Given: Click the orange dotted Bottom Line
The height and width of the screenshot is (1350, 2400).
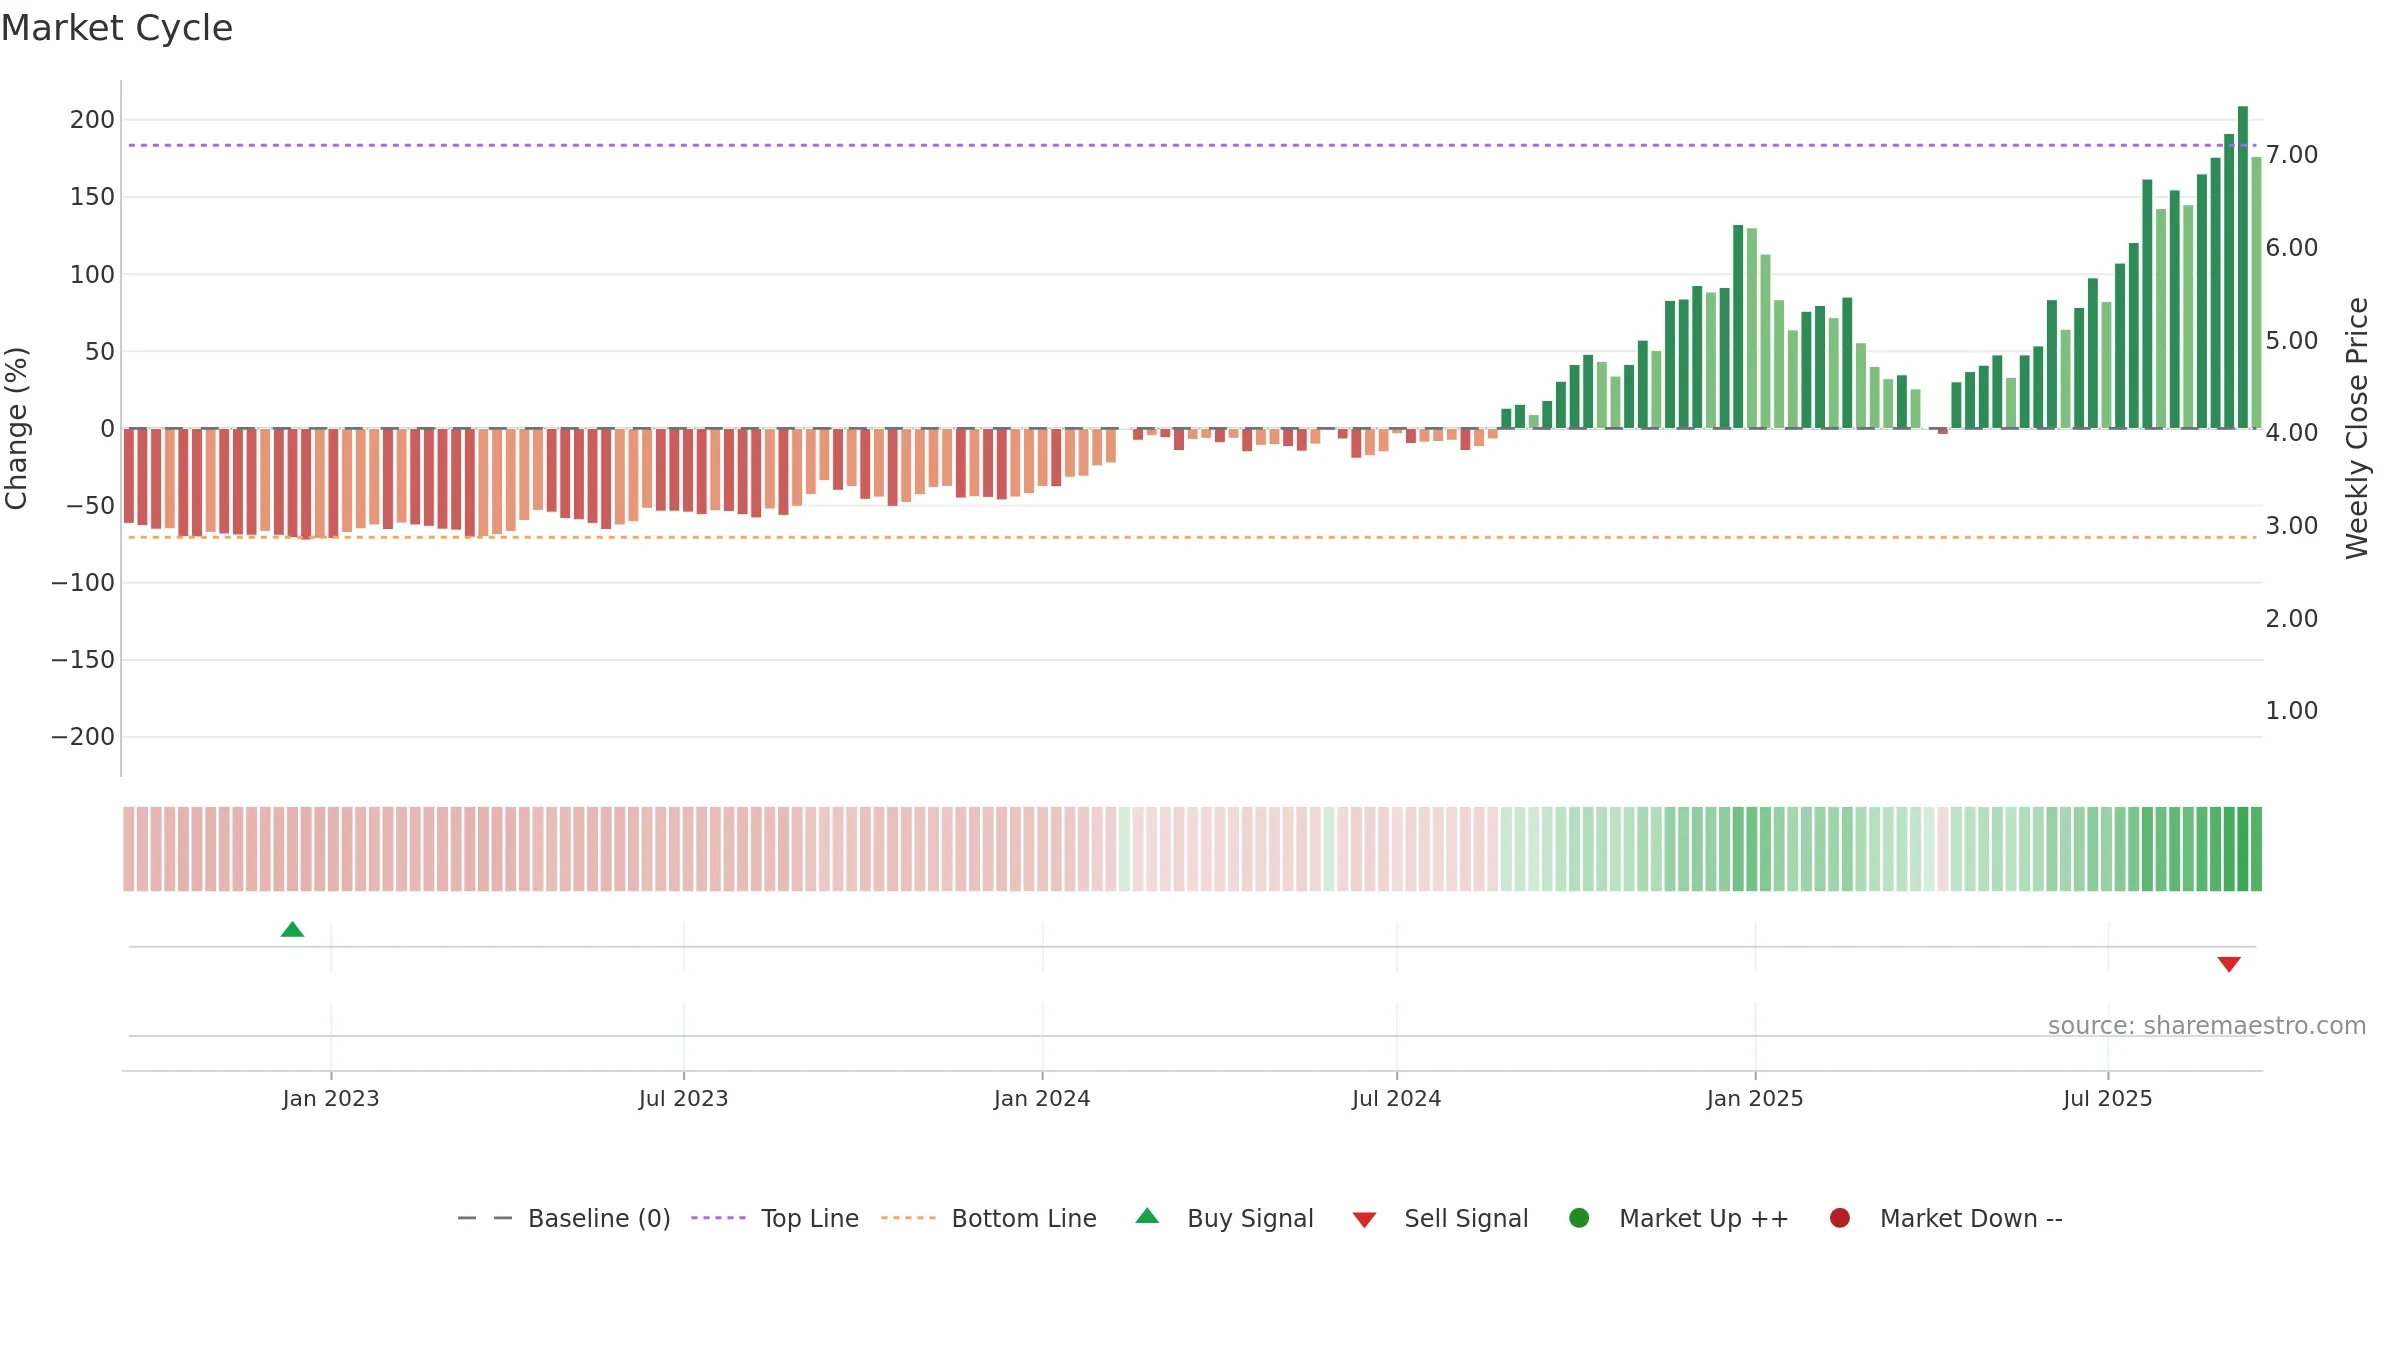Looking at the screenshot, I should (1192, 537).
